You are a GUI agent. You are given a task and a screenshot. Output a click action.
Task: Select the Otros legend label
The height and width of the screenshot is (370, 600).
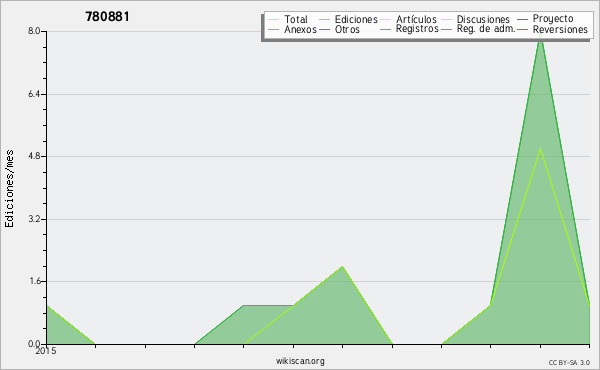click(x=347, y=29)
